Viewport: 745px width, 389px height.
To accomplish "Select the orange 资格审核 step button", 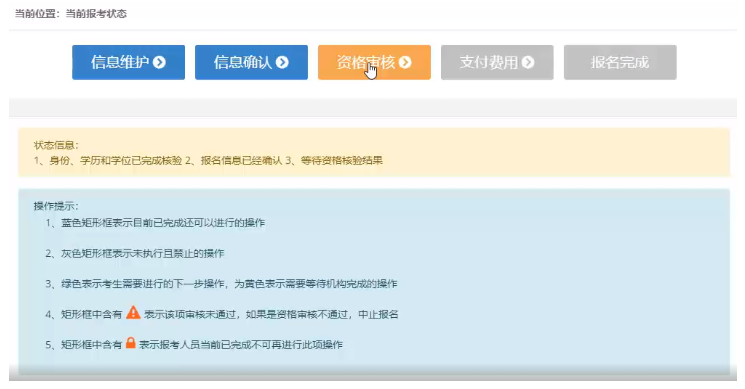I will coord(374,62).
